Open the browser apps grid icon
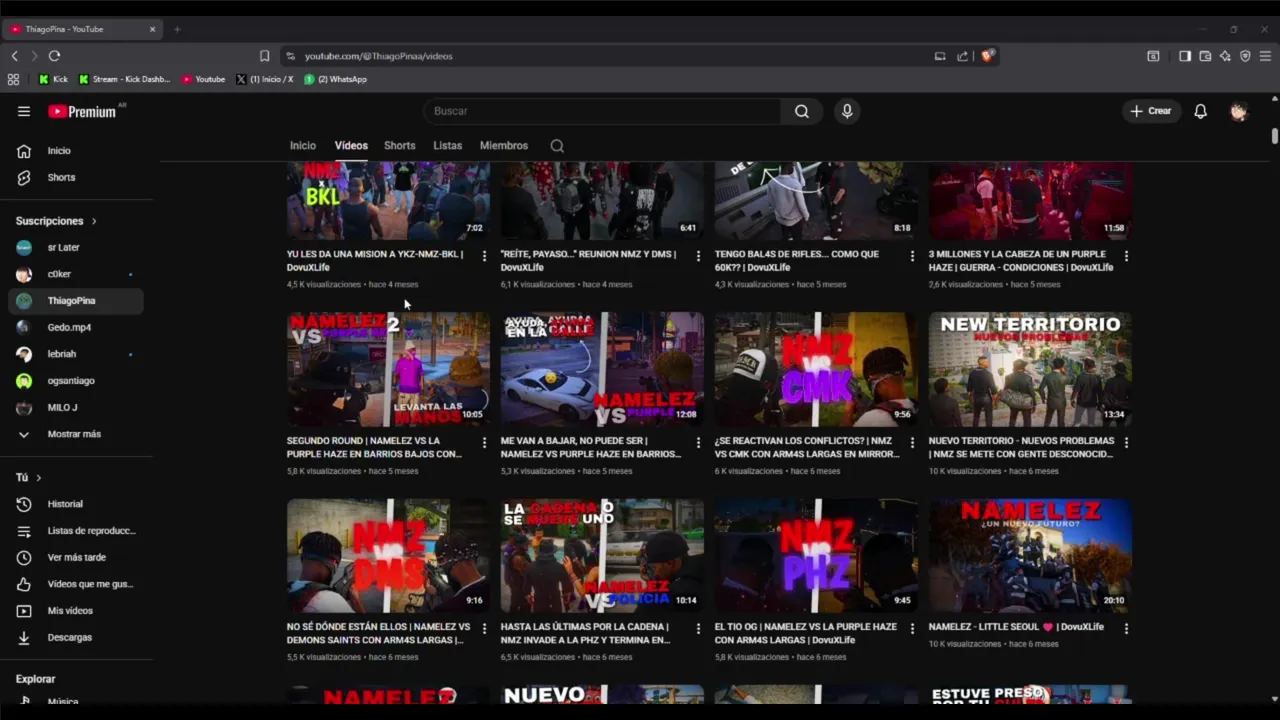The width and height of the screenshot is (1280, 720). click(x=13, y=79)
